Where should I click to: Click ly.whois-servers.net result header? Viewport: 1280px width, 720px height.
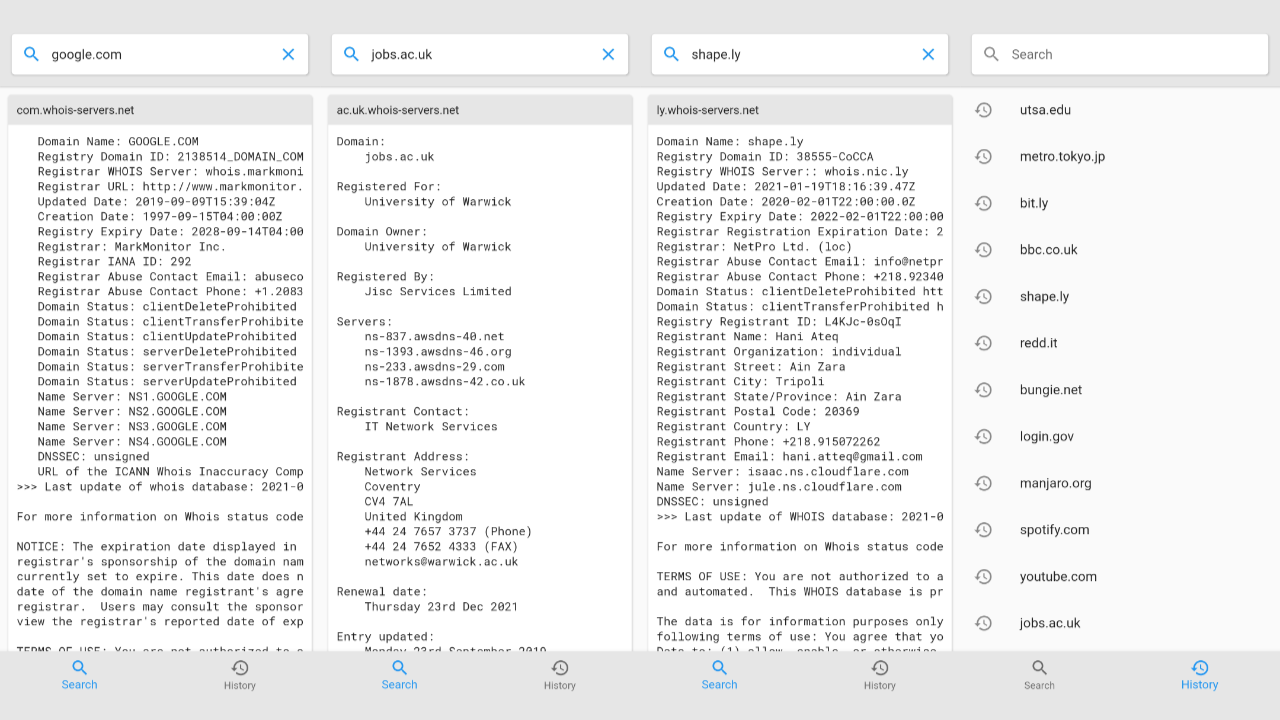tap(800, 110)
